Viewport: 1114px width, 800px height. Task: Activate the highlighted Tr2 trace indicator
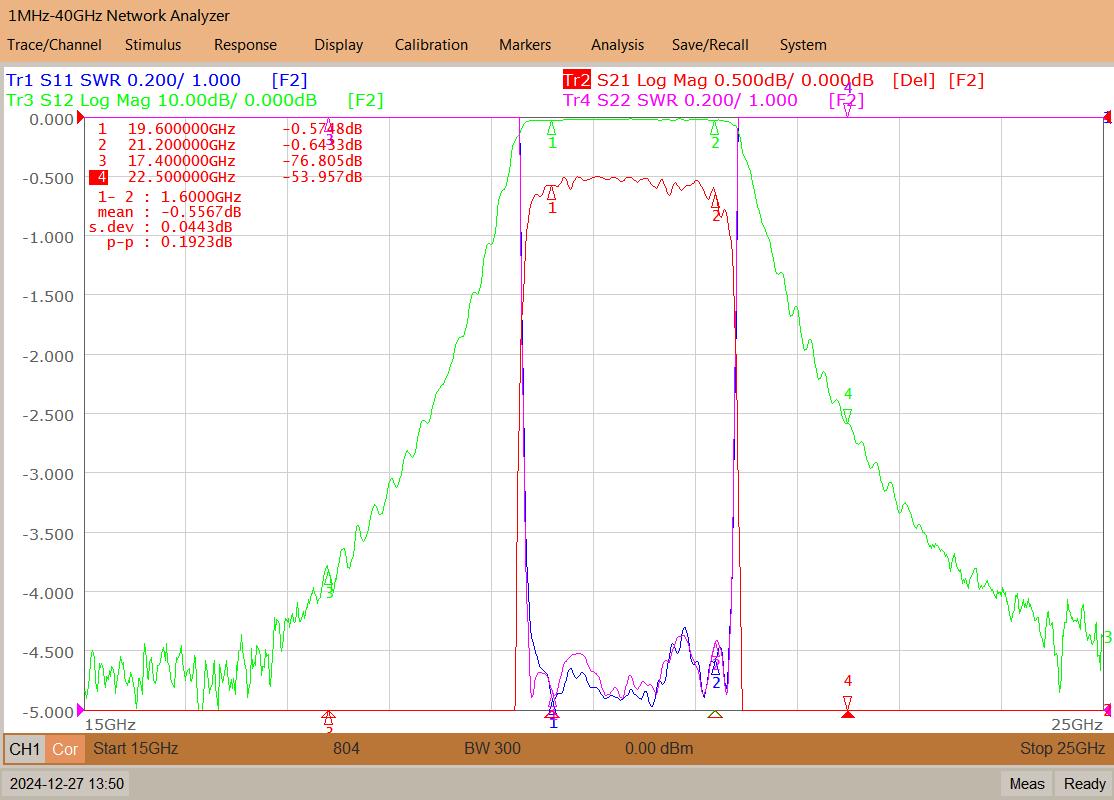(576, 80)
